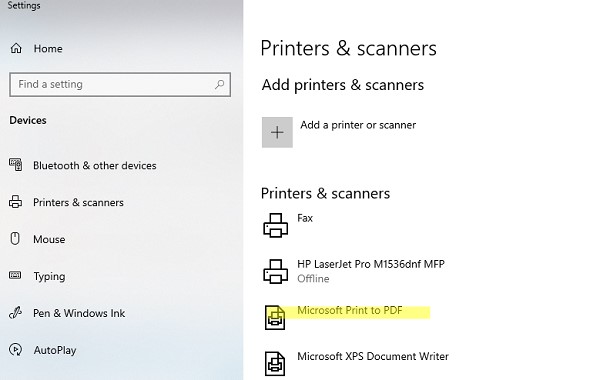This screenshot has height=380, width=600.
Task: Click the Bluetooth & other devices icon
Action: 16,165
